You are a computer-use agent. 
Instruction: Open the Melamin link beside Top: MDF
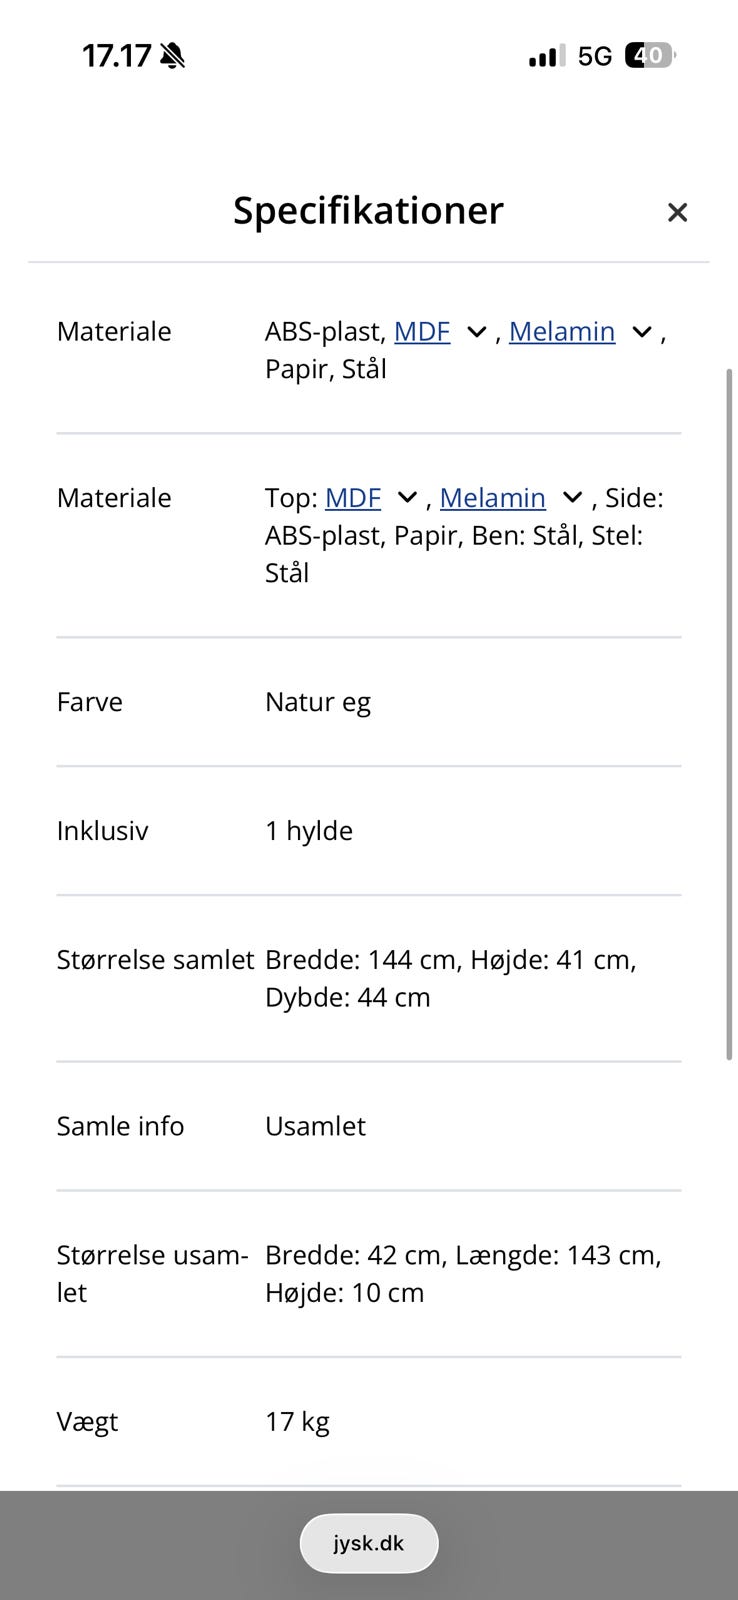(x=493, y=497)
